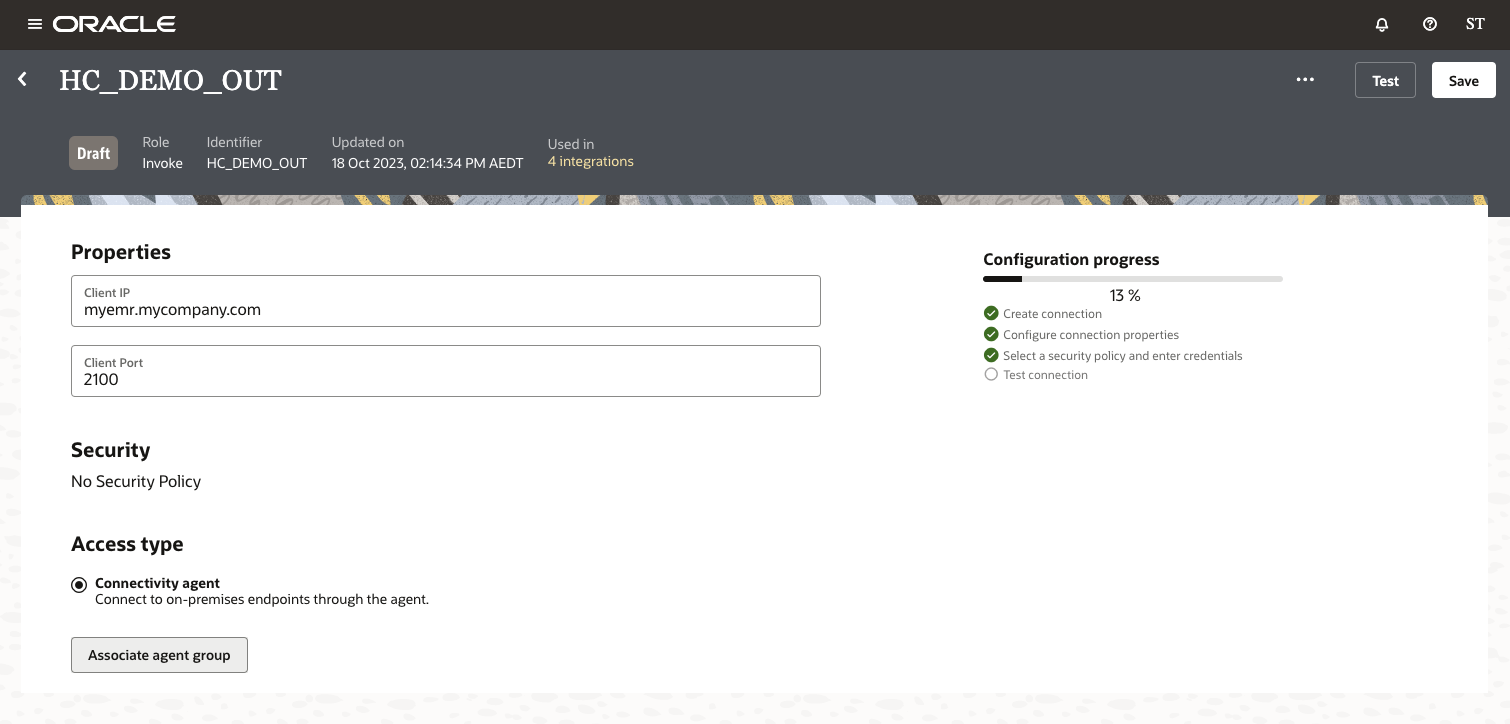
Task: Click the empty Test connection circle
Action: (x=991, y=374)
